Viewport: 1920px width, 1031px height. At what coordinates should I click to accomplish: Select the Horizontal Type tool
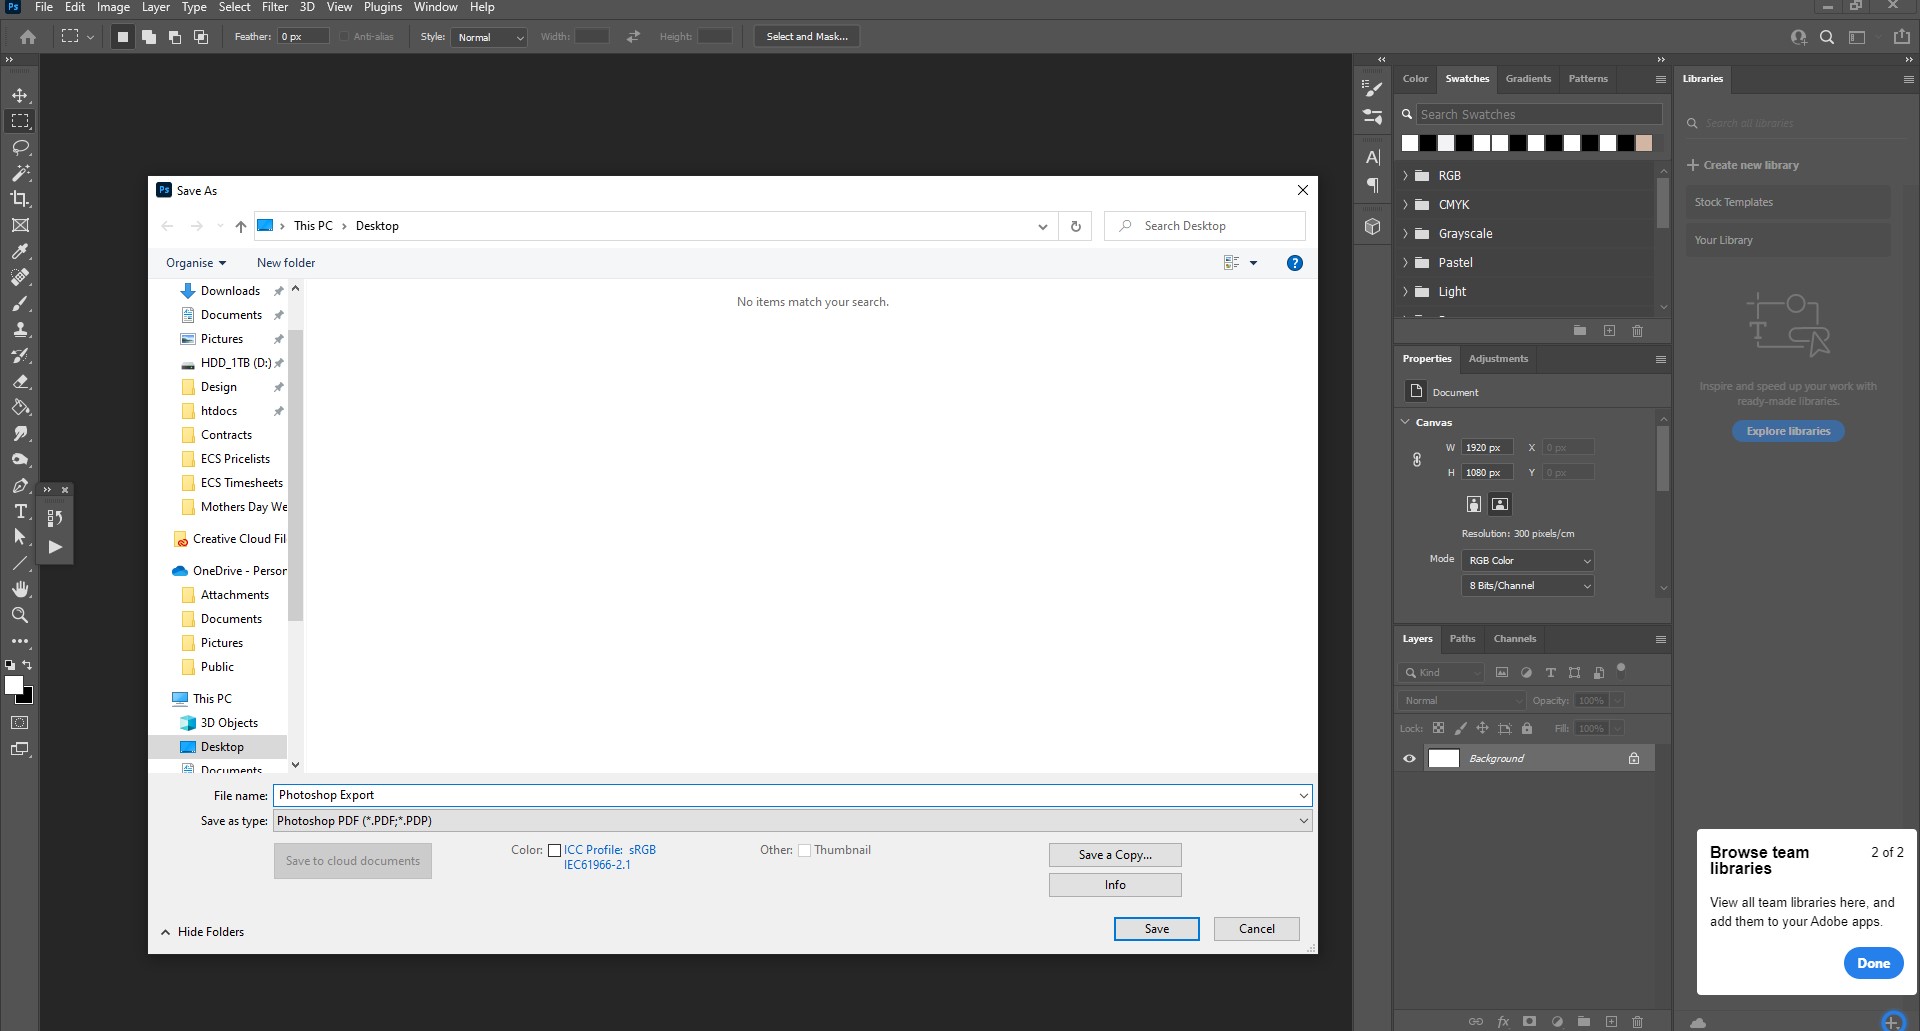coord(20,512)
